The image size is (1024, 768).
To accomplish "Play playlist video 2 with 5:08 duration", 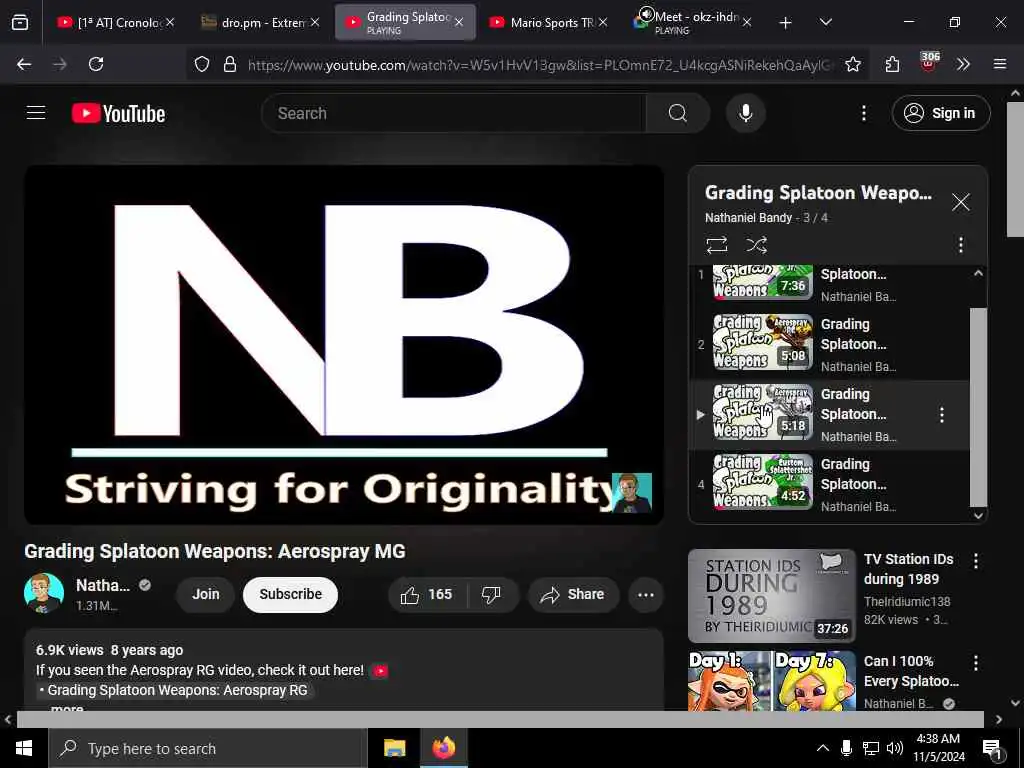I will click(762, 342).
